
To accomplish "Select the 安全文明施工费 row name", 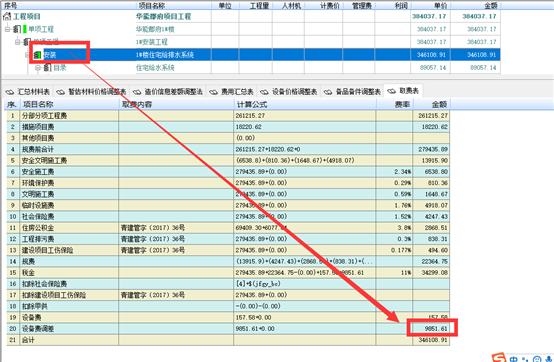I will (x=45, y=160).
